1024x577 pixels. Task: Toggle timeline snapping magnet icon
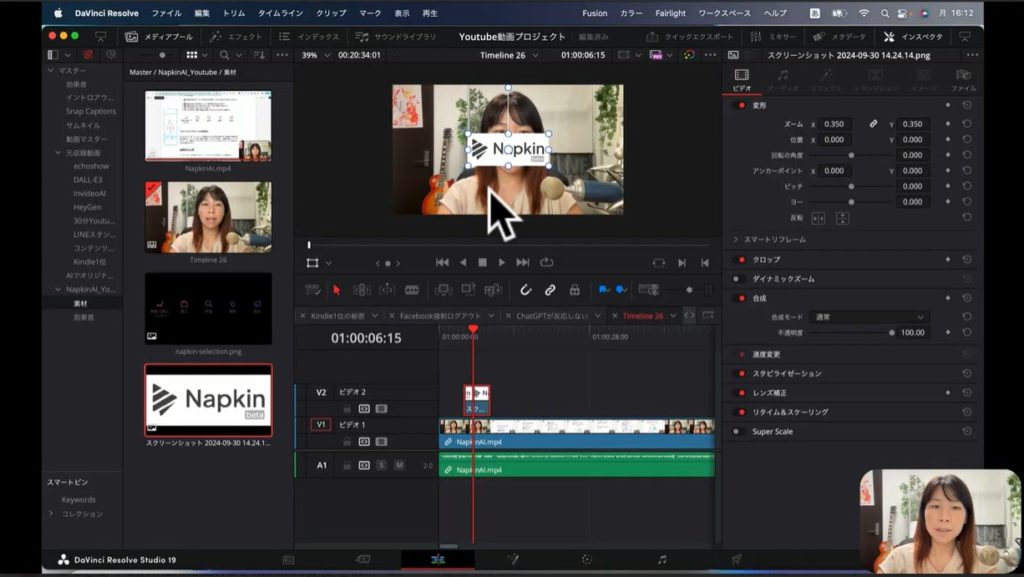525,290
